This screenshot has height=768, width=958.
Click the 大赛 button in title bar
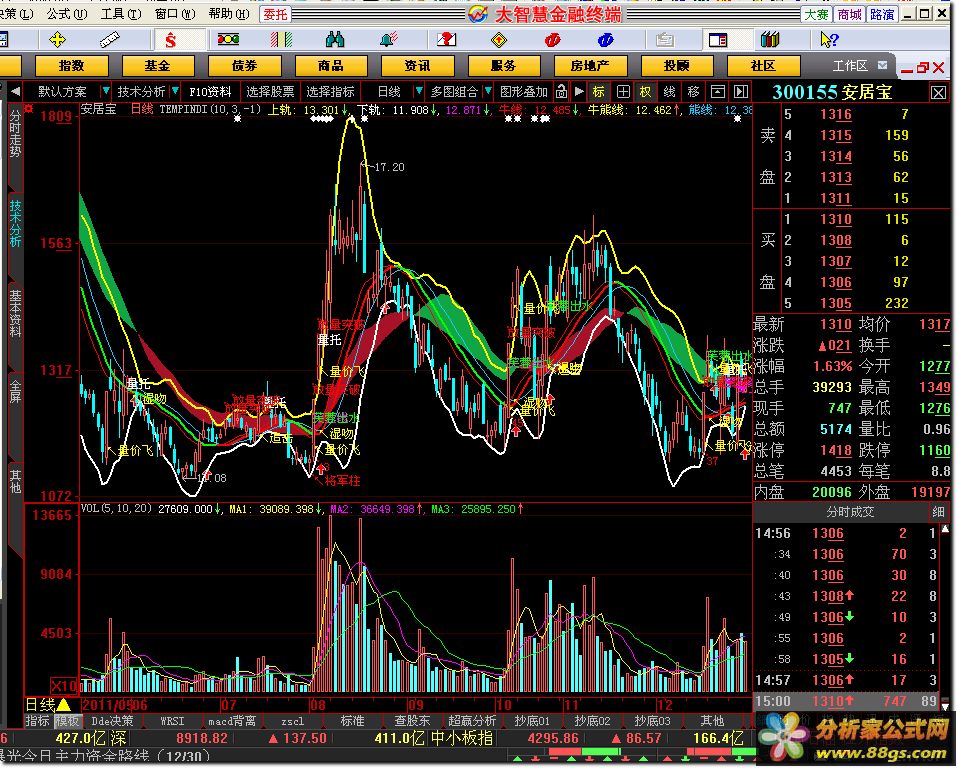point(817,14)
